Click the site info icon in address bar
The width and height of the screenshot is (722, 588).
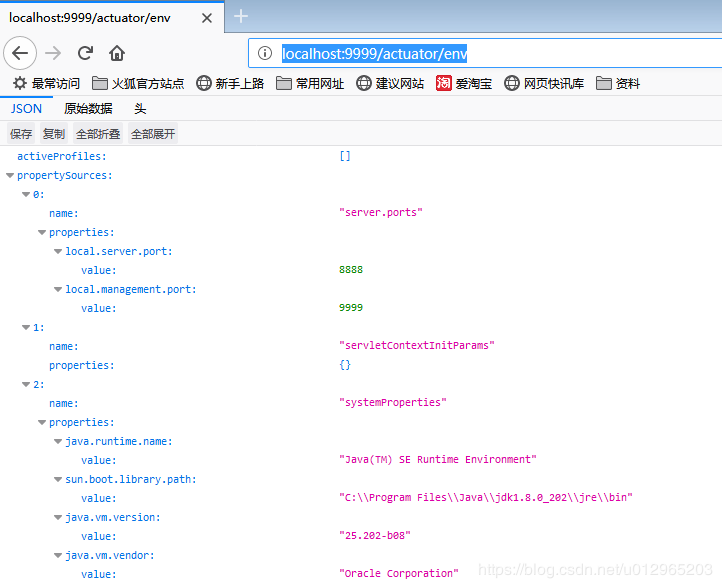tap(265, 54)
